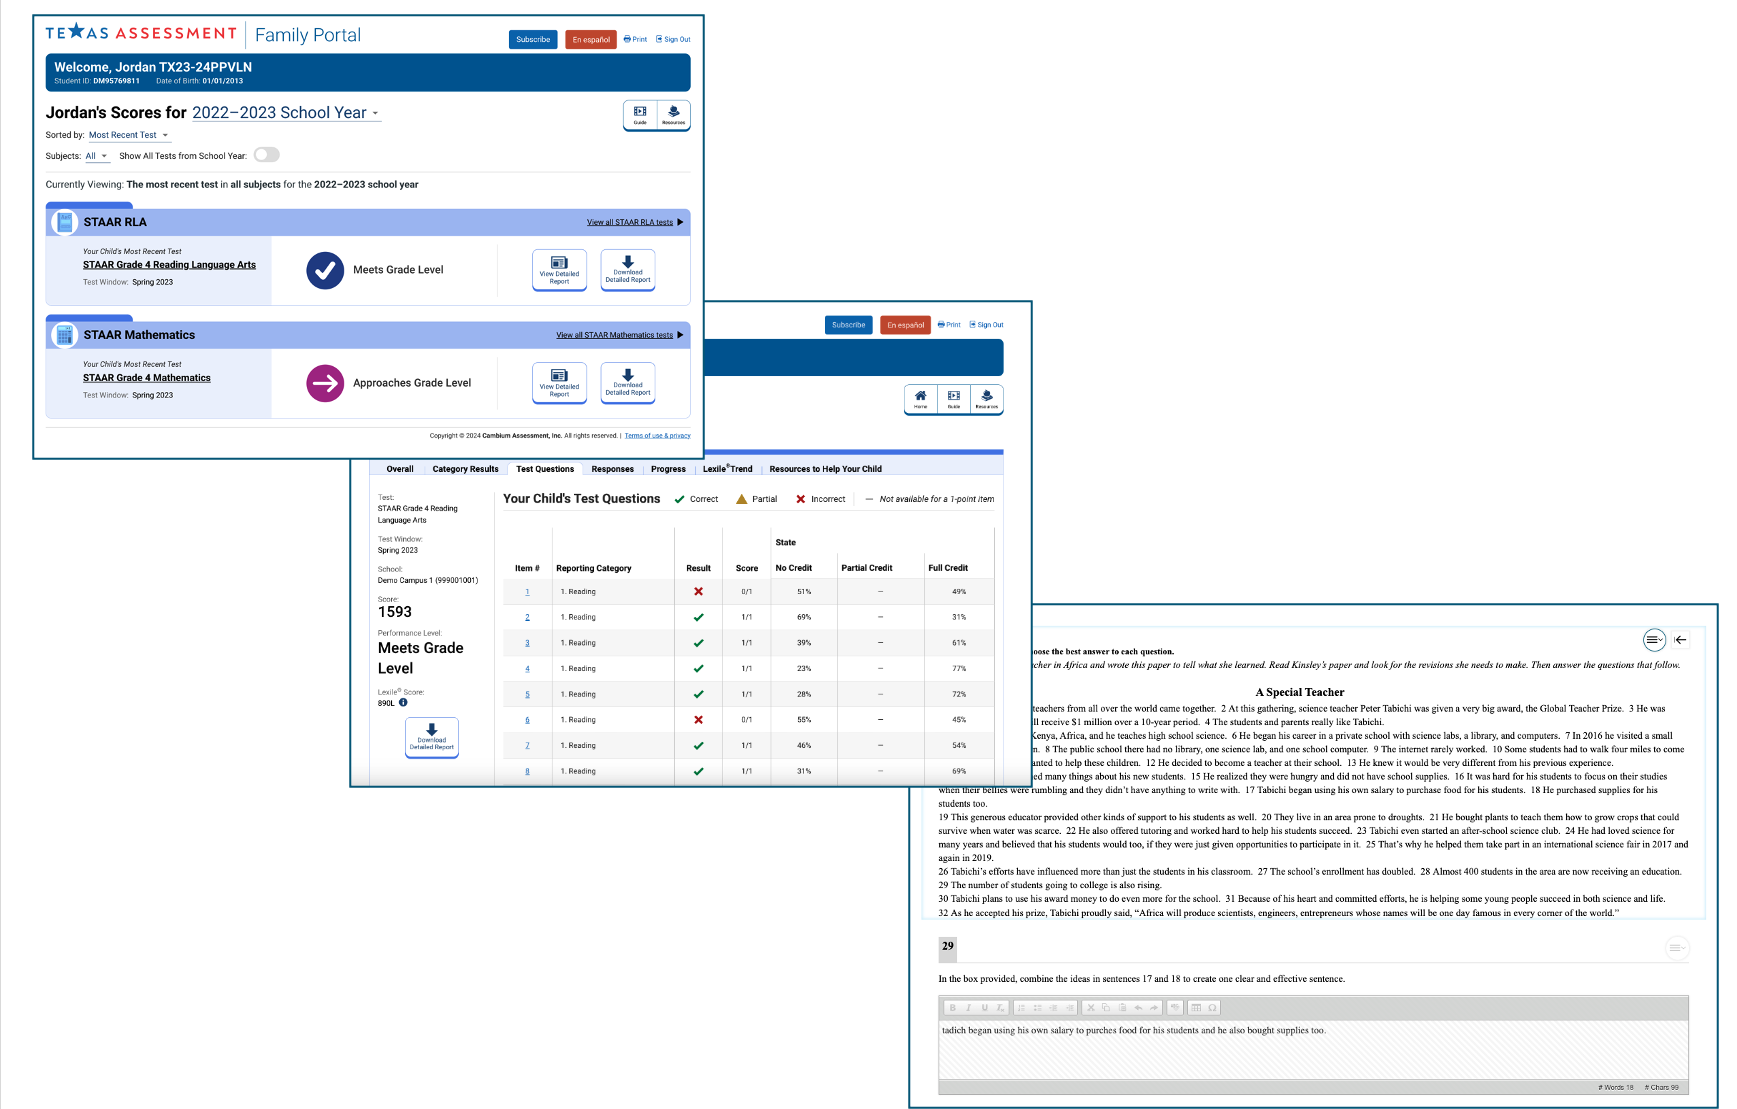Viewport: 1737px width, 1109px height.
Task: Switch to the Category Results tab
Action: pyautogui.click(x=465, y=469)
